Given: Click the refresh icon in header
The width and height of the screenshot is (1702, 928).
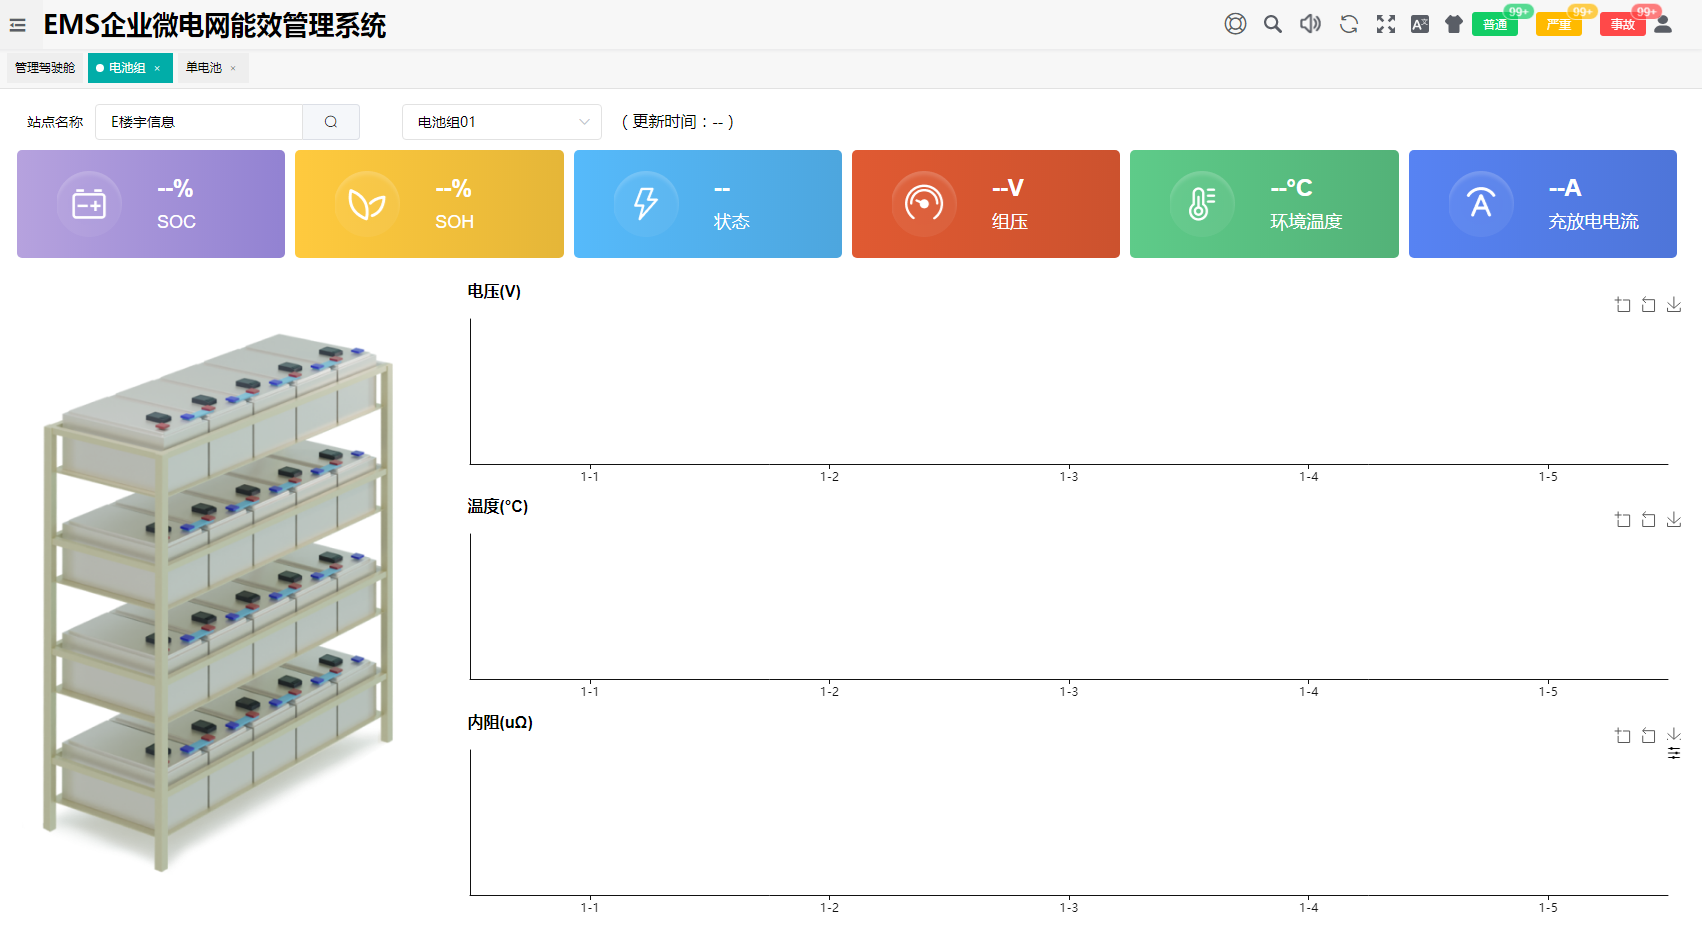Looking at the screenshot, I should (x=1348, y=24).
